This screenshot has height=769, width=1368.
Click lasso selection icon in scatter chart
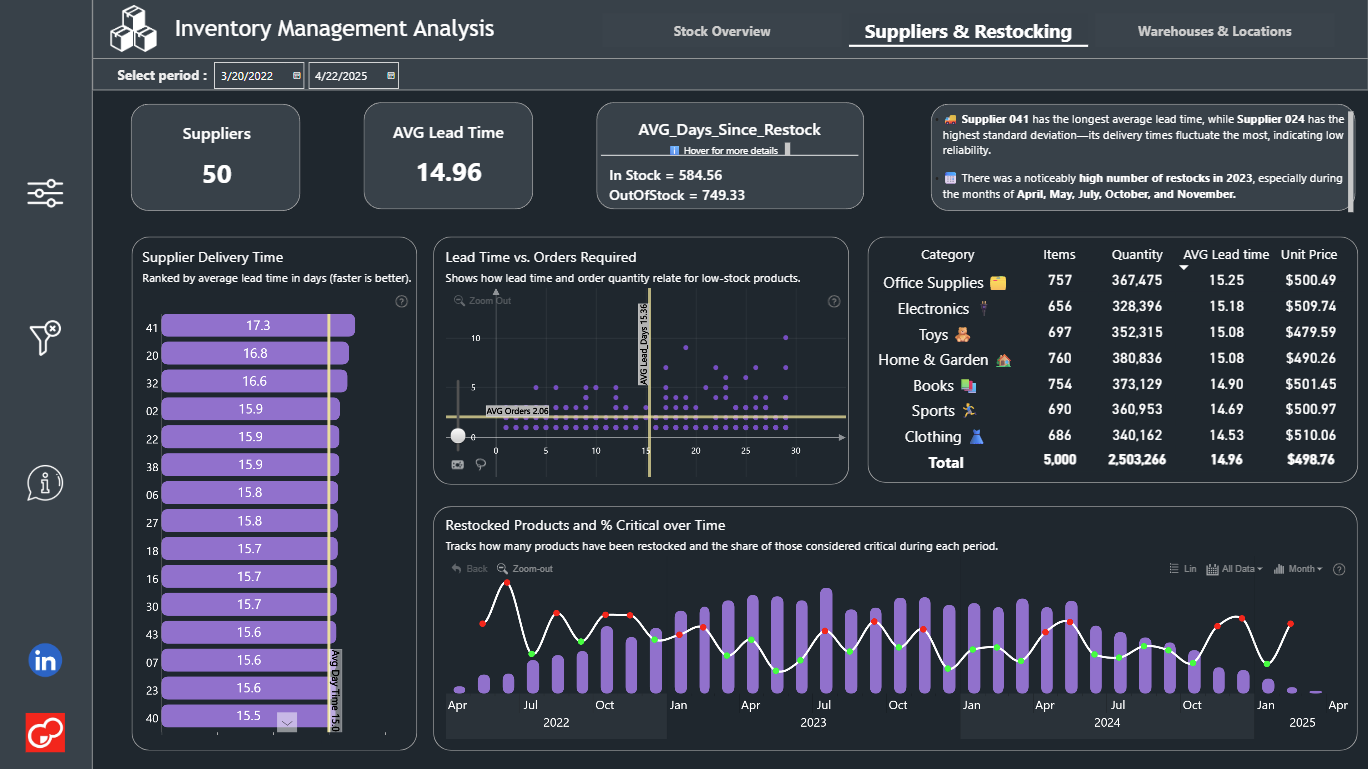pyautogui.click(x=481, y=464)
